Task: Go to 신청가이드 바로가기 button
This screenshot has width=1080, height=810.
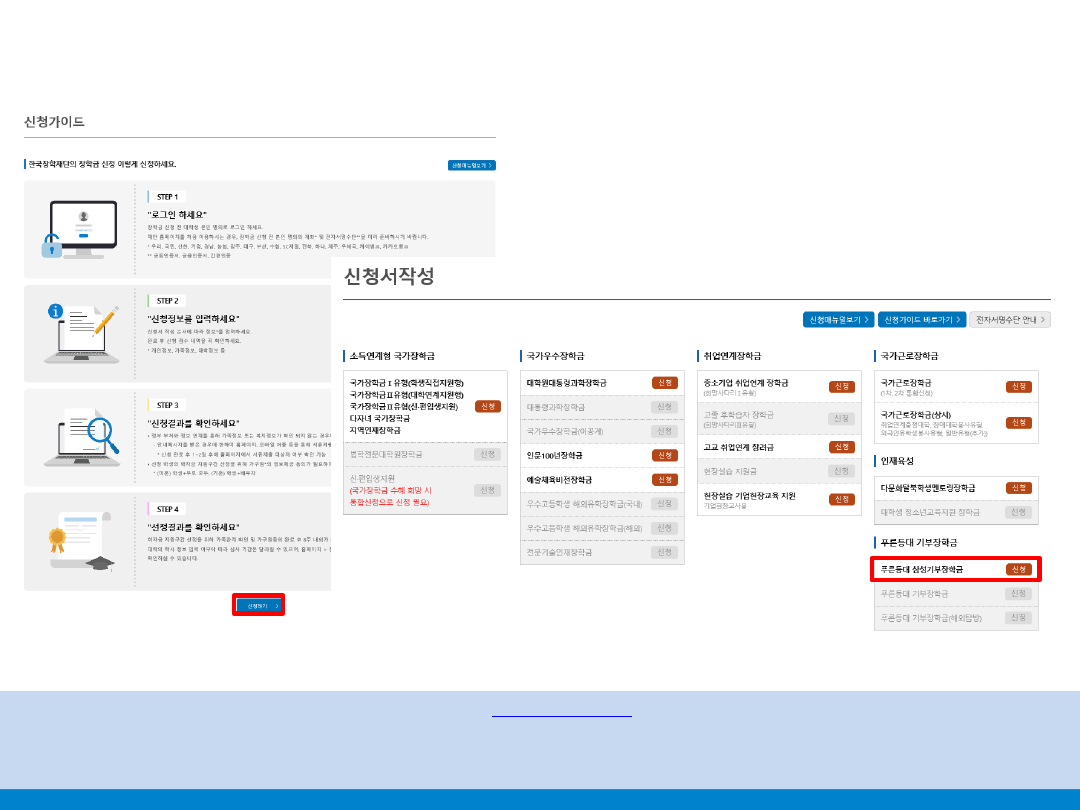Action: point(921,320)
